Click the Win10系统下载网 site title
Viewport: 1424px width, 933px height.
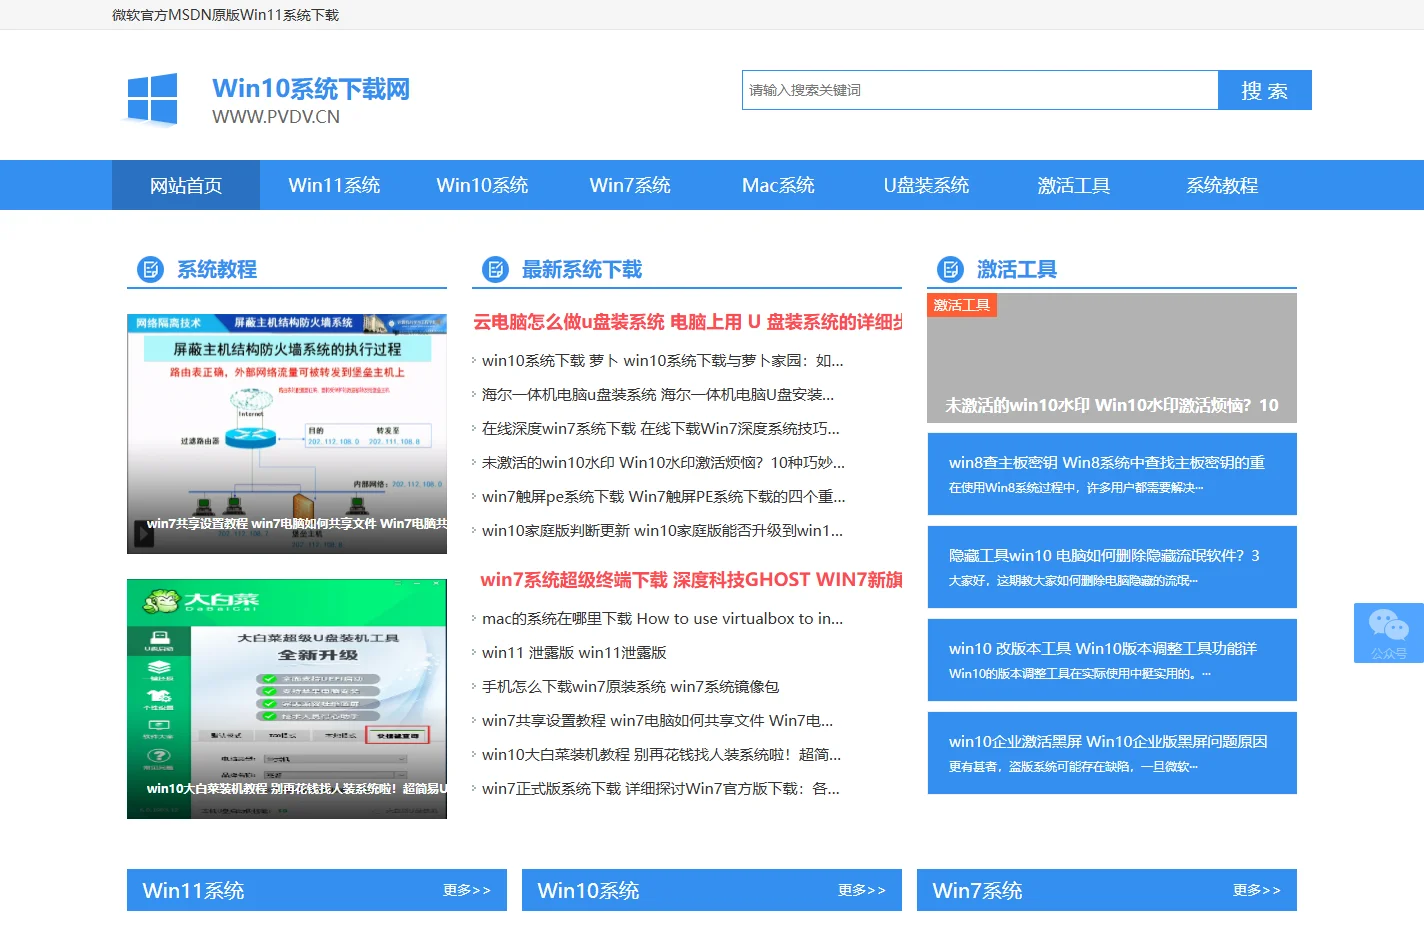coord(311,89)
